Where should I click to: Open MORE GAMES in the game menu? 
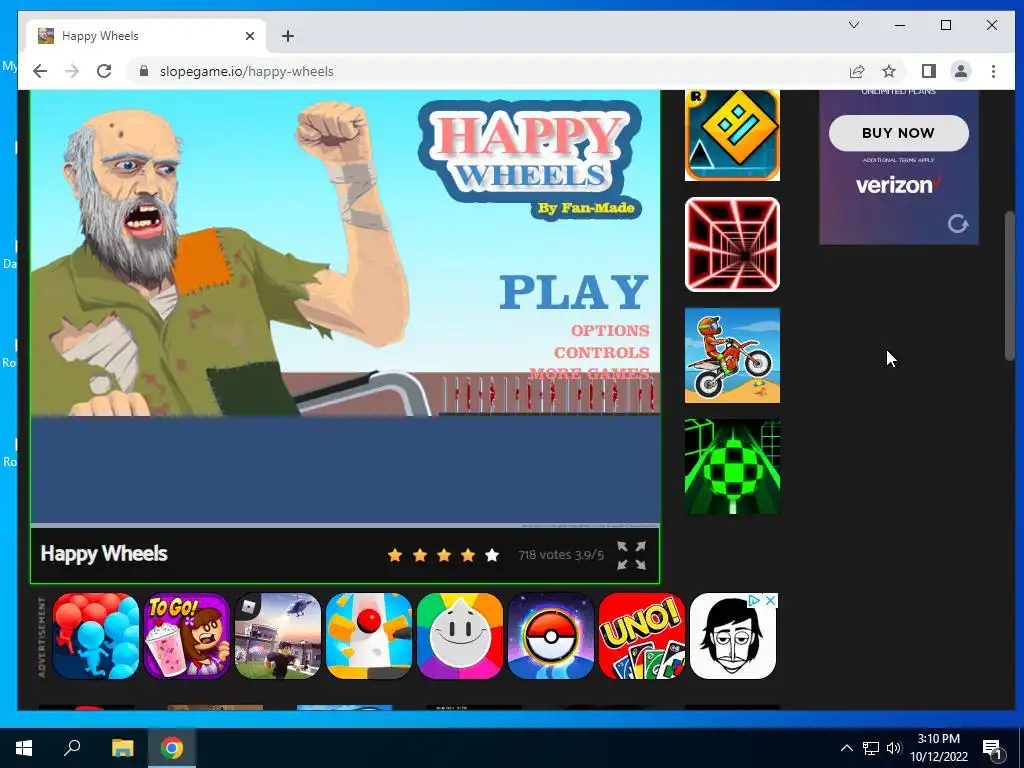pos(589,374)
